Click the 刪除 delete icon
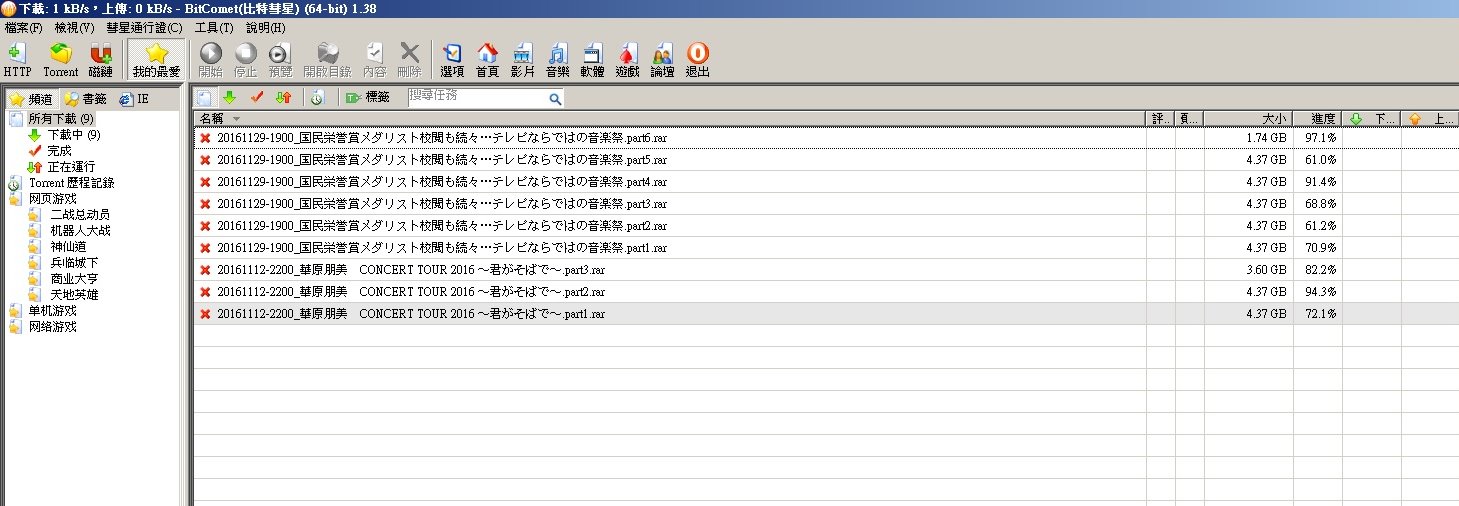Viewport: 1459px width, 506px height. coord(409,60)
